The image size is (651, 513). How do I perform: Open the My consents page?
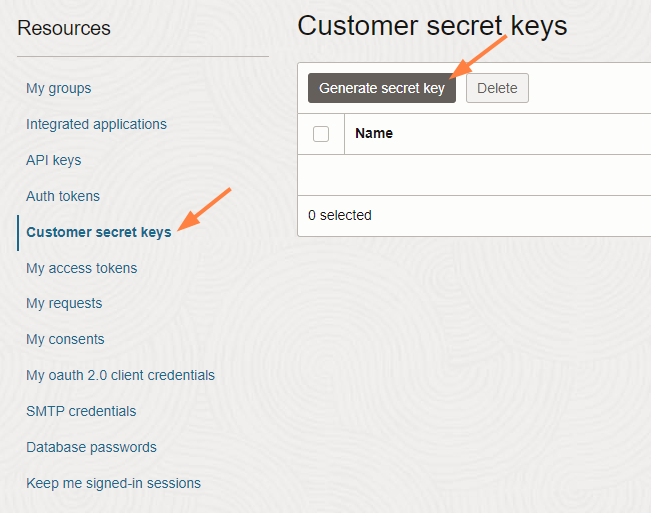point(65,339)
